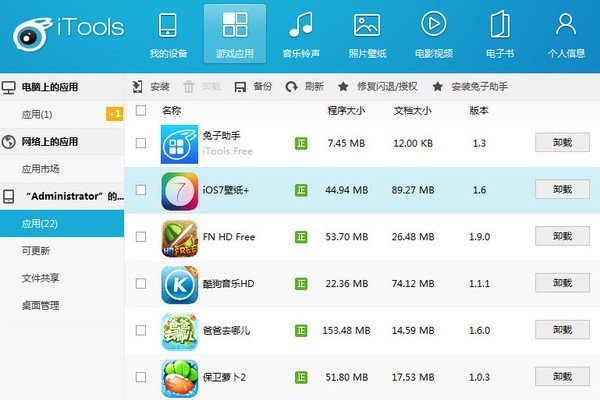Click the 酷狗音乐HD app icon

[179, 284]
